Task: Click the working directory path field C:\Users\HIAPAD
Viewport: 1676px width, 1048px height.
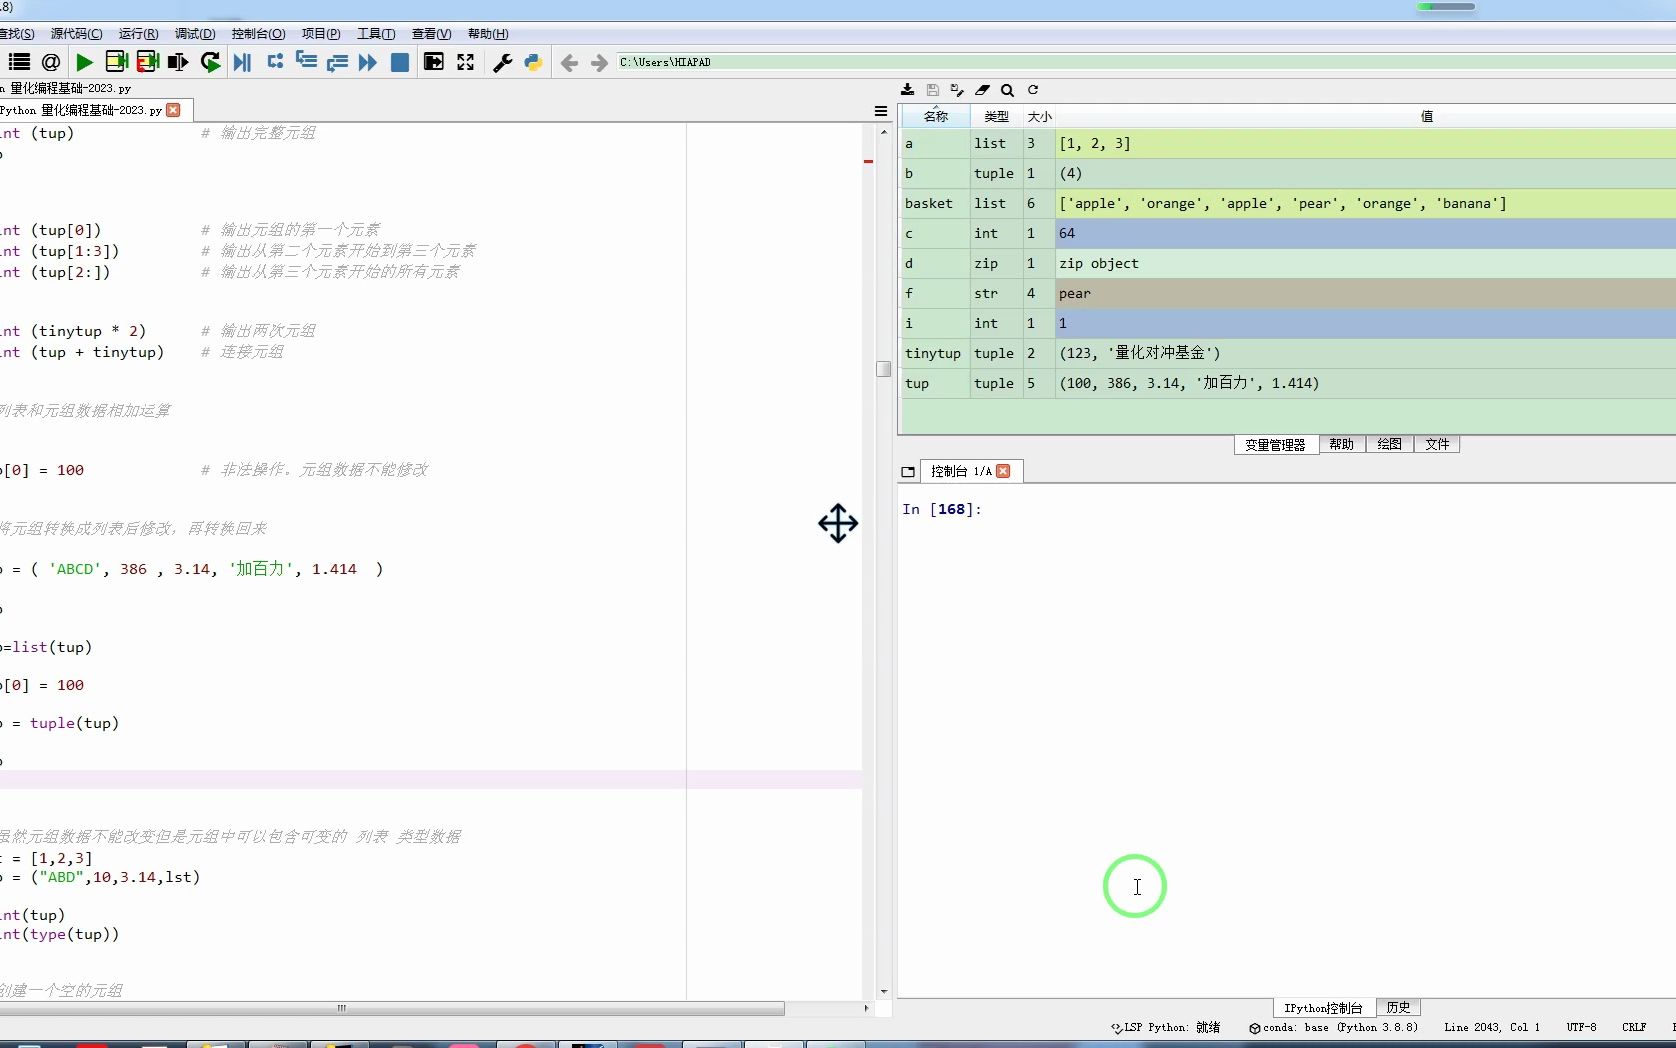Action: point(1145,62)
